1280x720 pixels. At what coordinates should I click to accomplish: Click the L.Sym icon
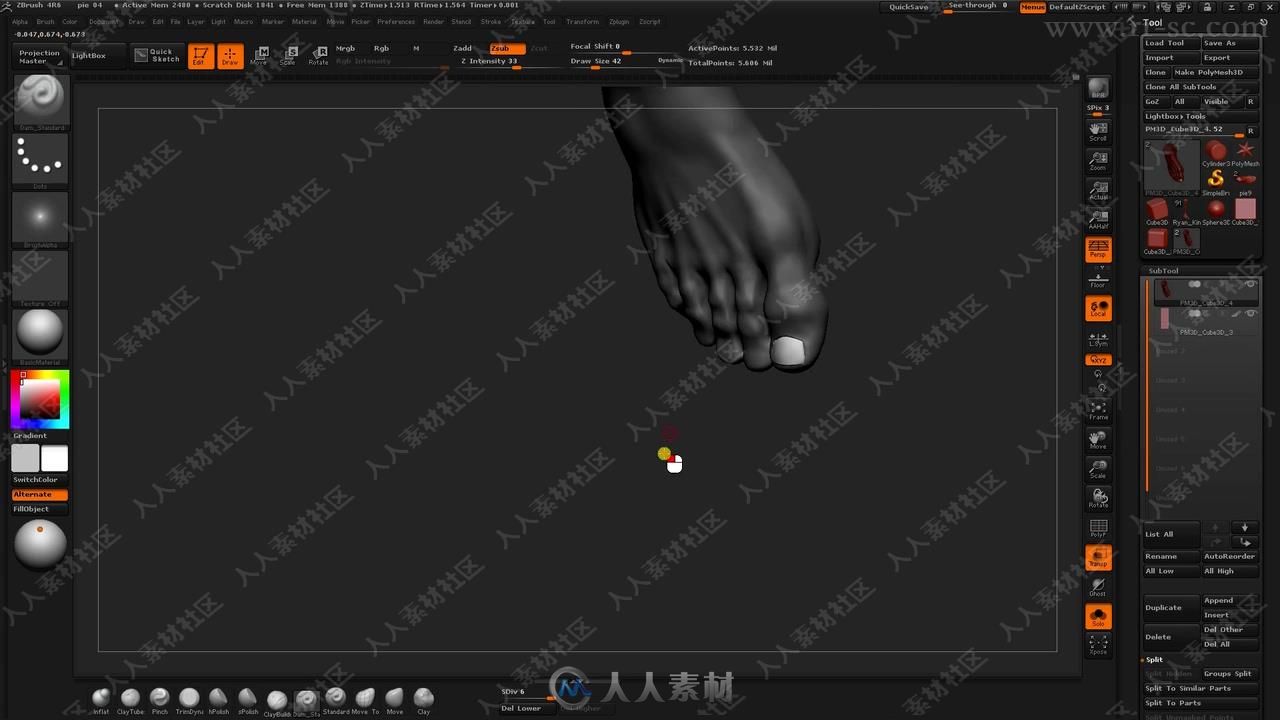coord(1098,339)
